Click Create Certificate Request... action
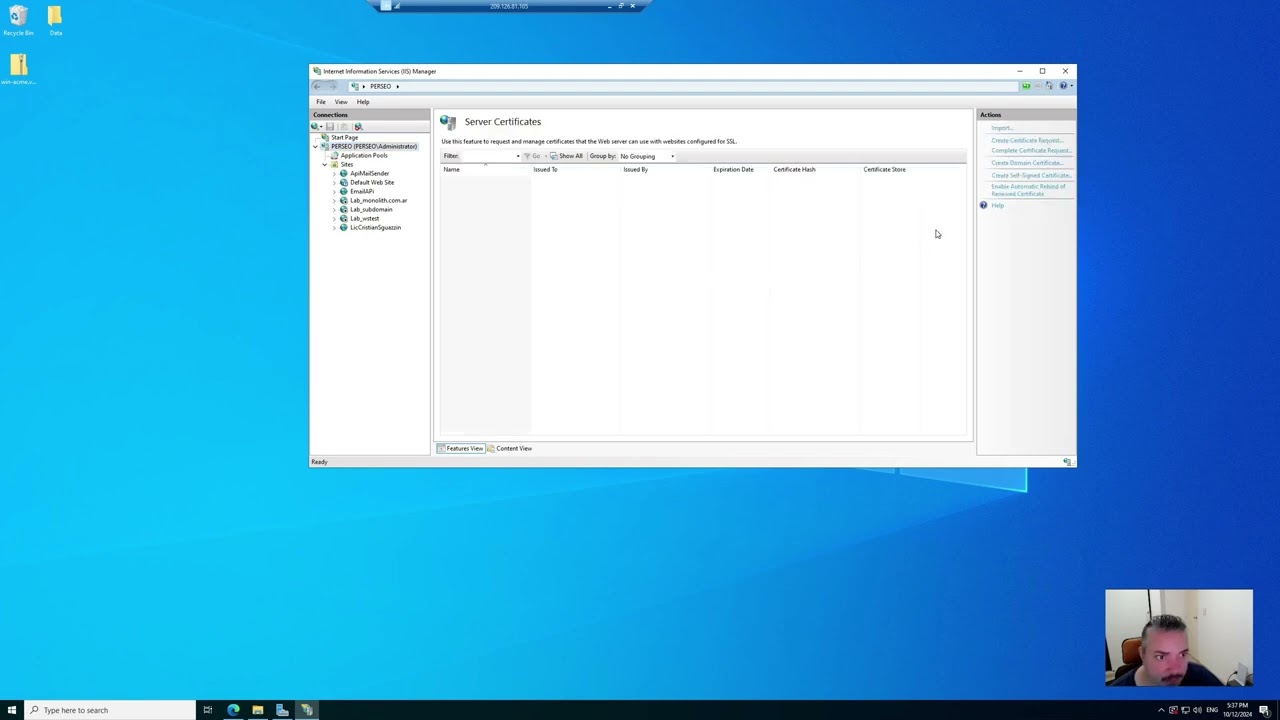 (x=1027, y=140)
